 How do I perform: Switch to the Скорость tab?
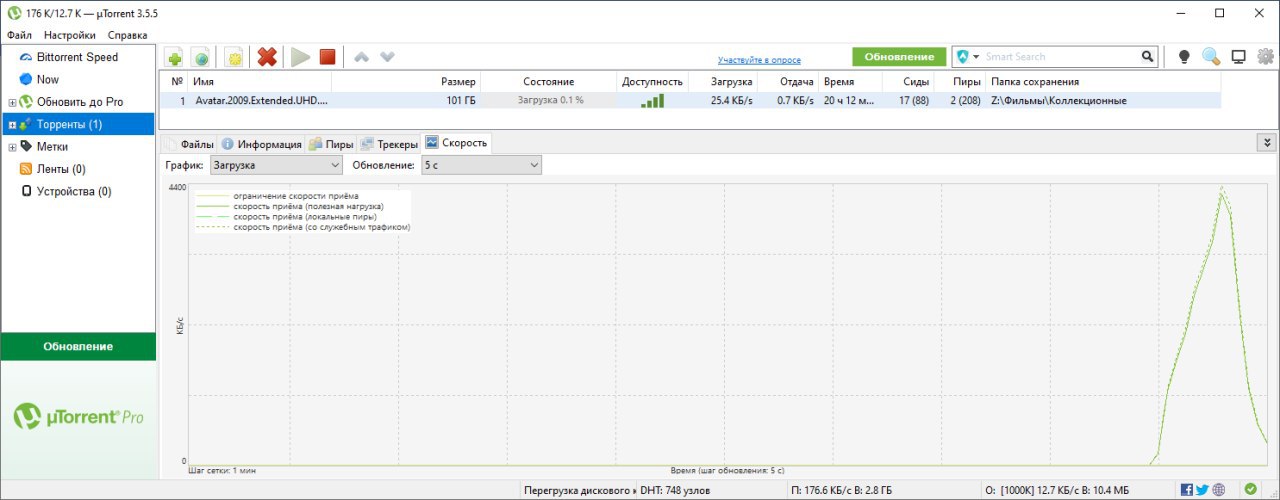pyautogui.click(x=457, y=143)
